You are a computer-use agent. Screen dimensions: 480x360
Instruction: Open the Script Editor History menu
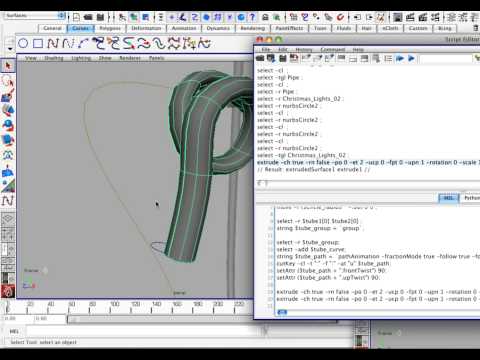point(304,50)
